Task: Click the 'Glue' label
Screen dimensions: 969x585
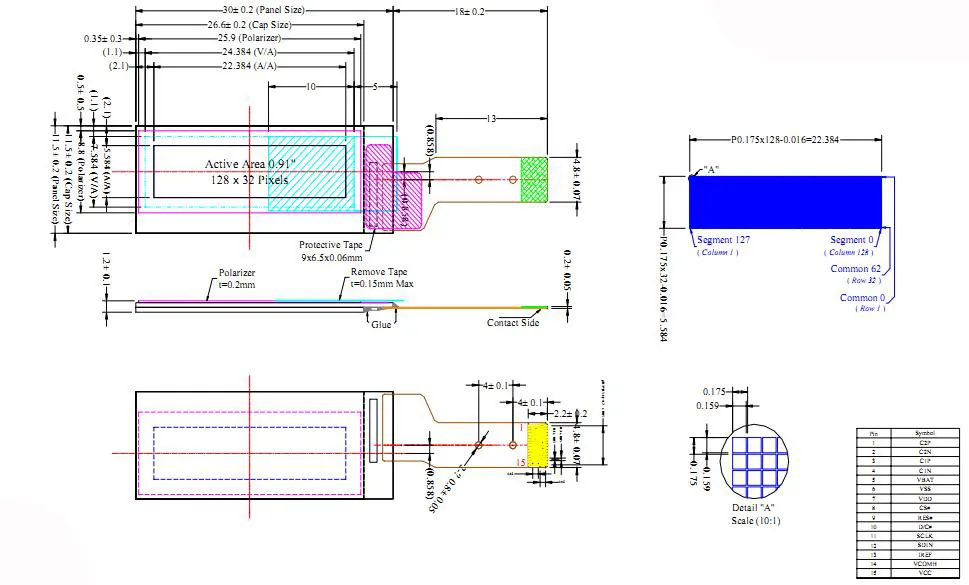Action: (381, 324)
